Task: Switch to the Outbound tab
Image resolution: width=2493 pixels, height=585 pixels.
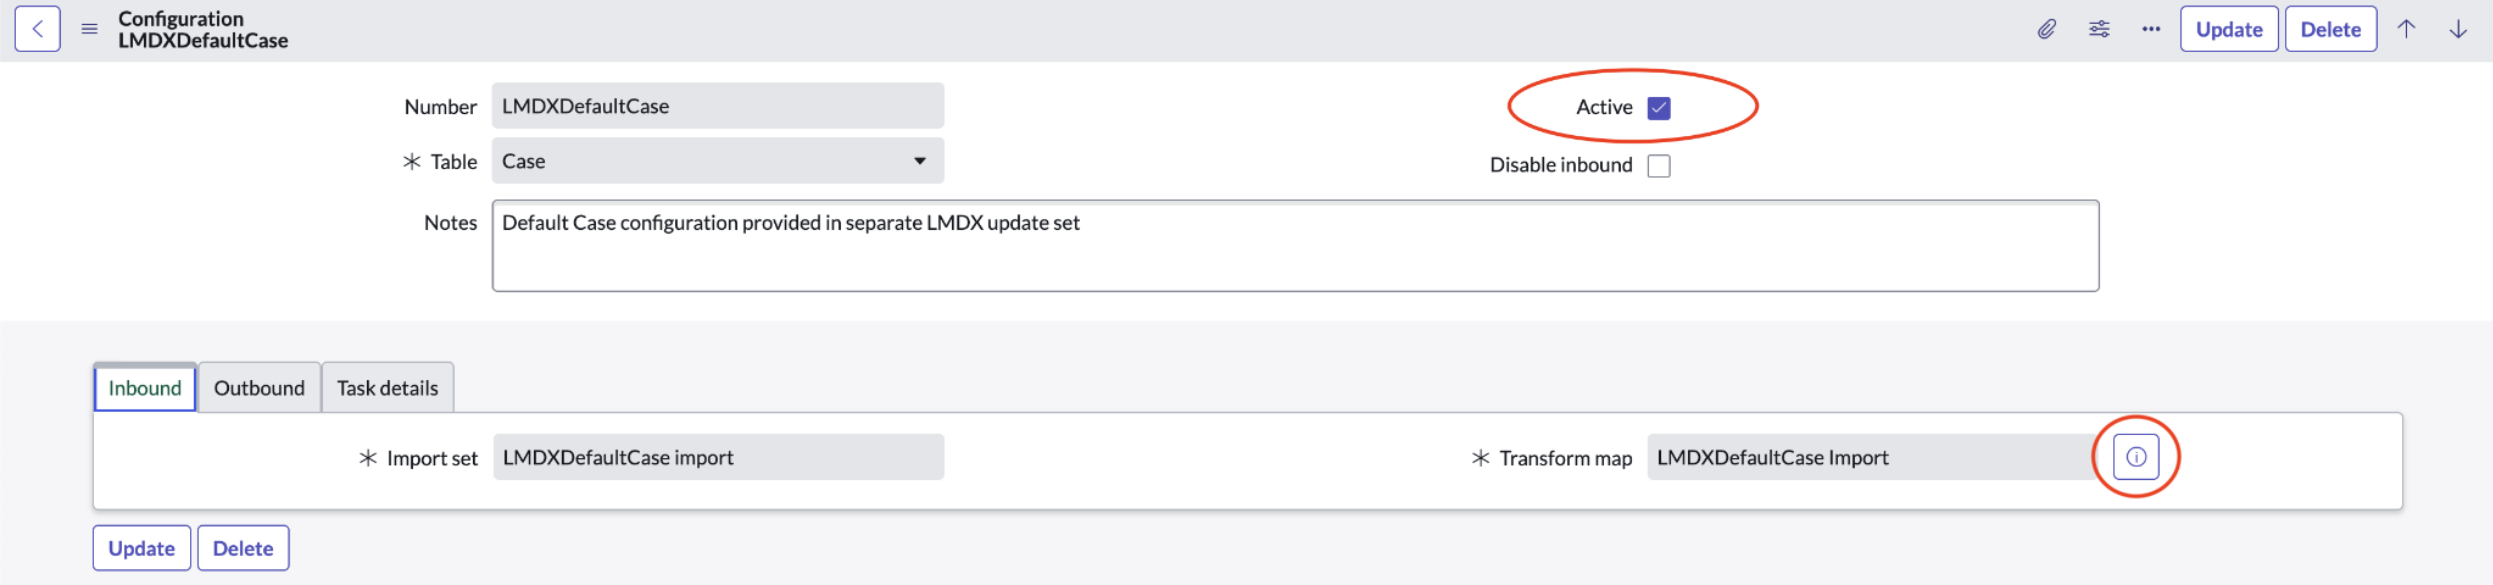Action: [x=259, y=388]
